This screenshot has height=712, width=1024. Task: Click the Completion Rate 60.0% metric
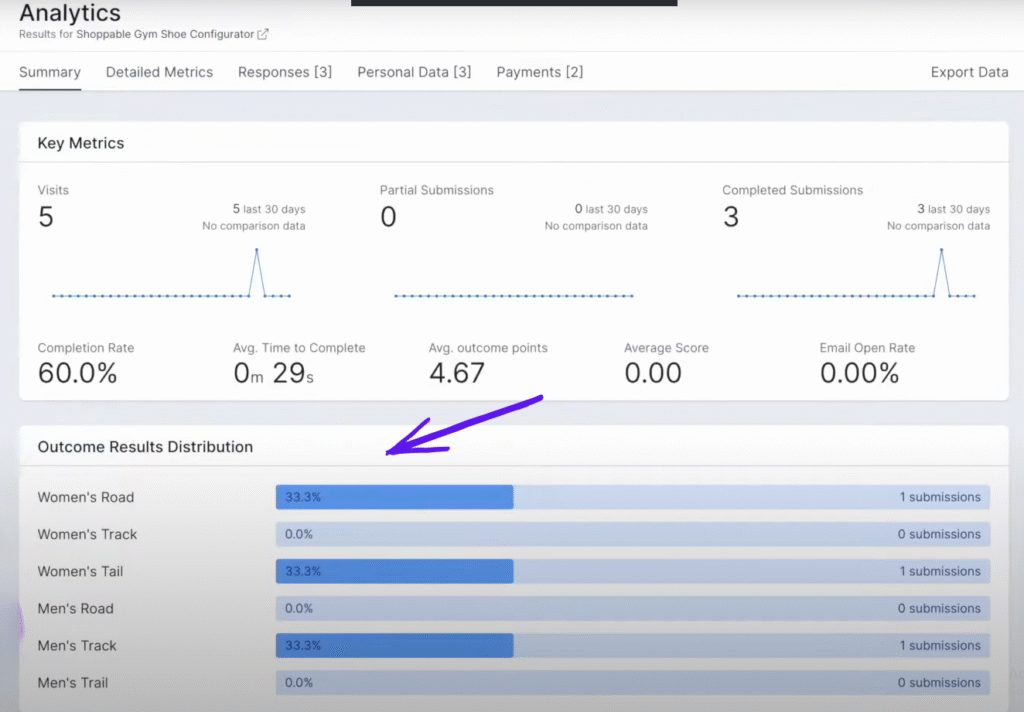pyautogui.click(x=78, y=373)
